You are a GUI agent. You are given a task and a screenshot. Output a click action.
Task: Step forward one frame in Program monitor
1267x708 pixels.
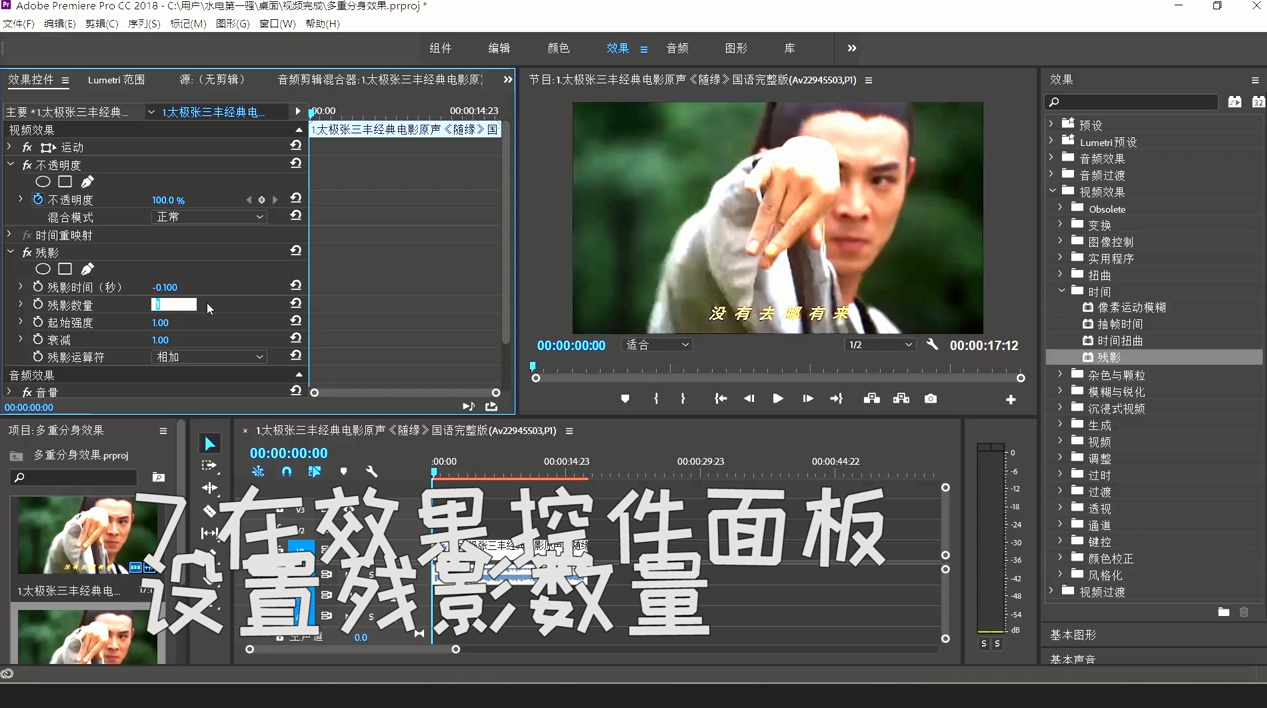click(807, 398)
